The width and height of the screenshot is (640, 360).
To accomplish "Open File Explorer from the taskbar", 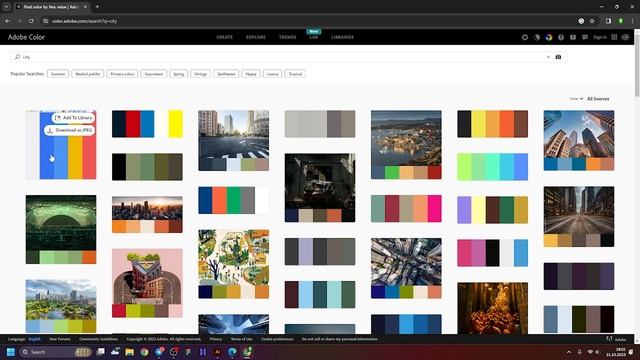I will 130,352.
